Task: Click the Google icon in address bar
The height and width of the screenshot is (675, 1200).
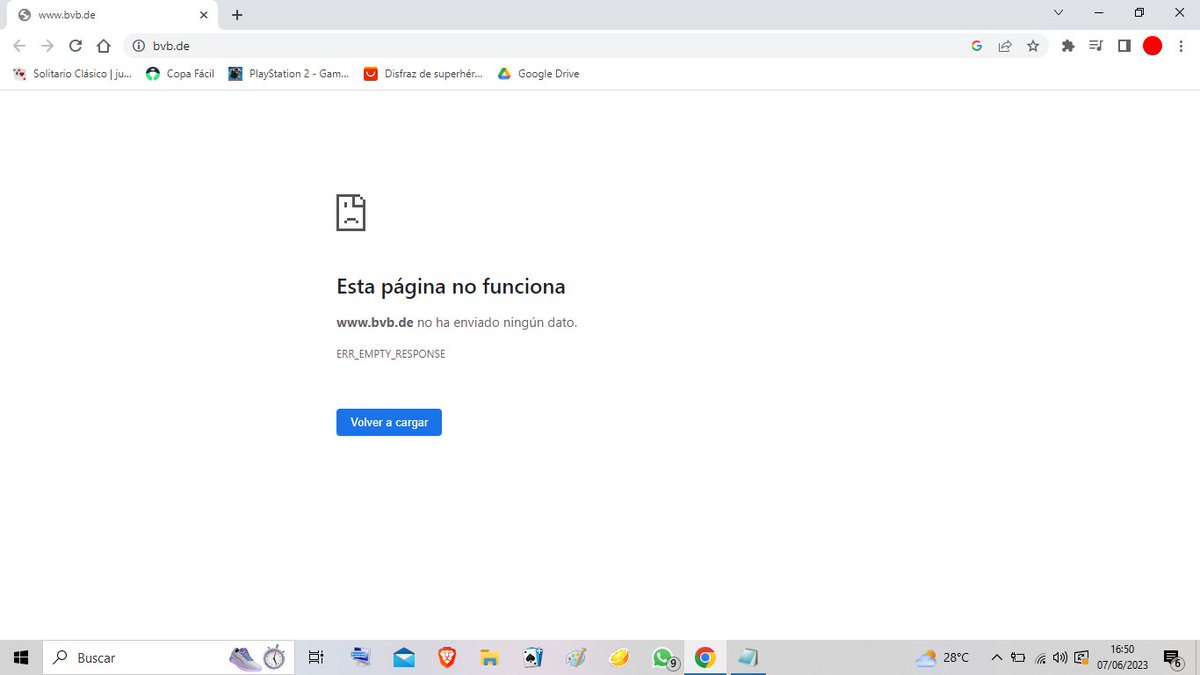Action: 976,46
